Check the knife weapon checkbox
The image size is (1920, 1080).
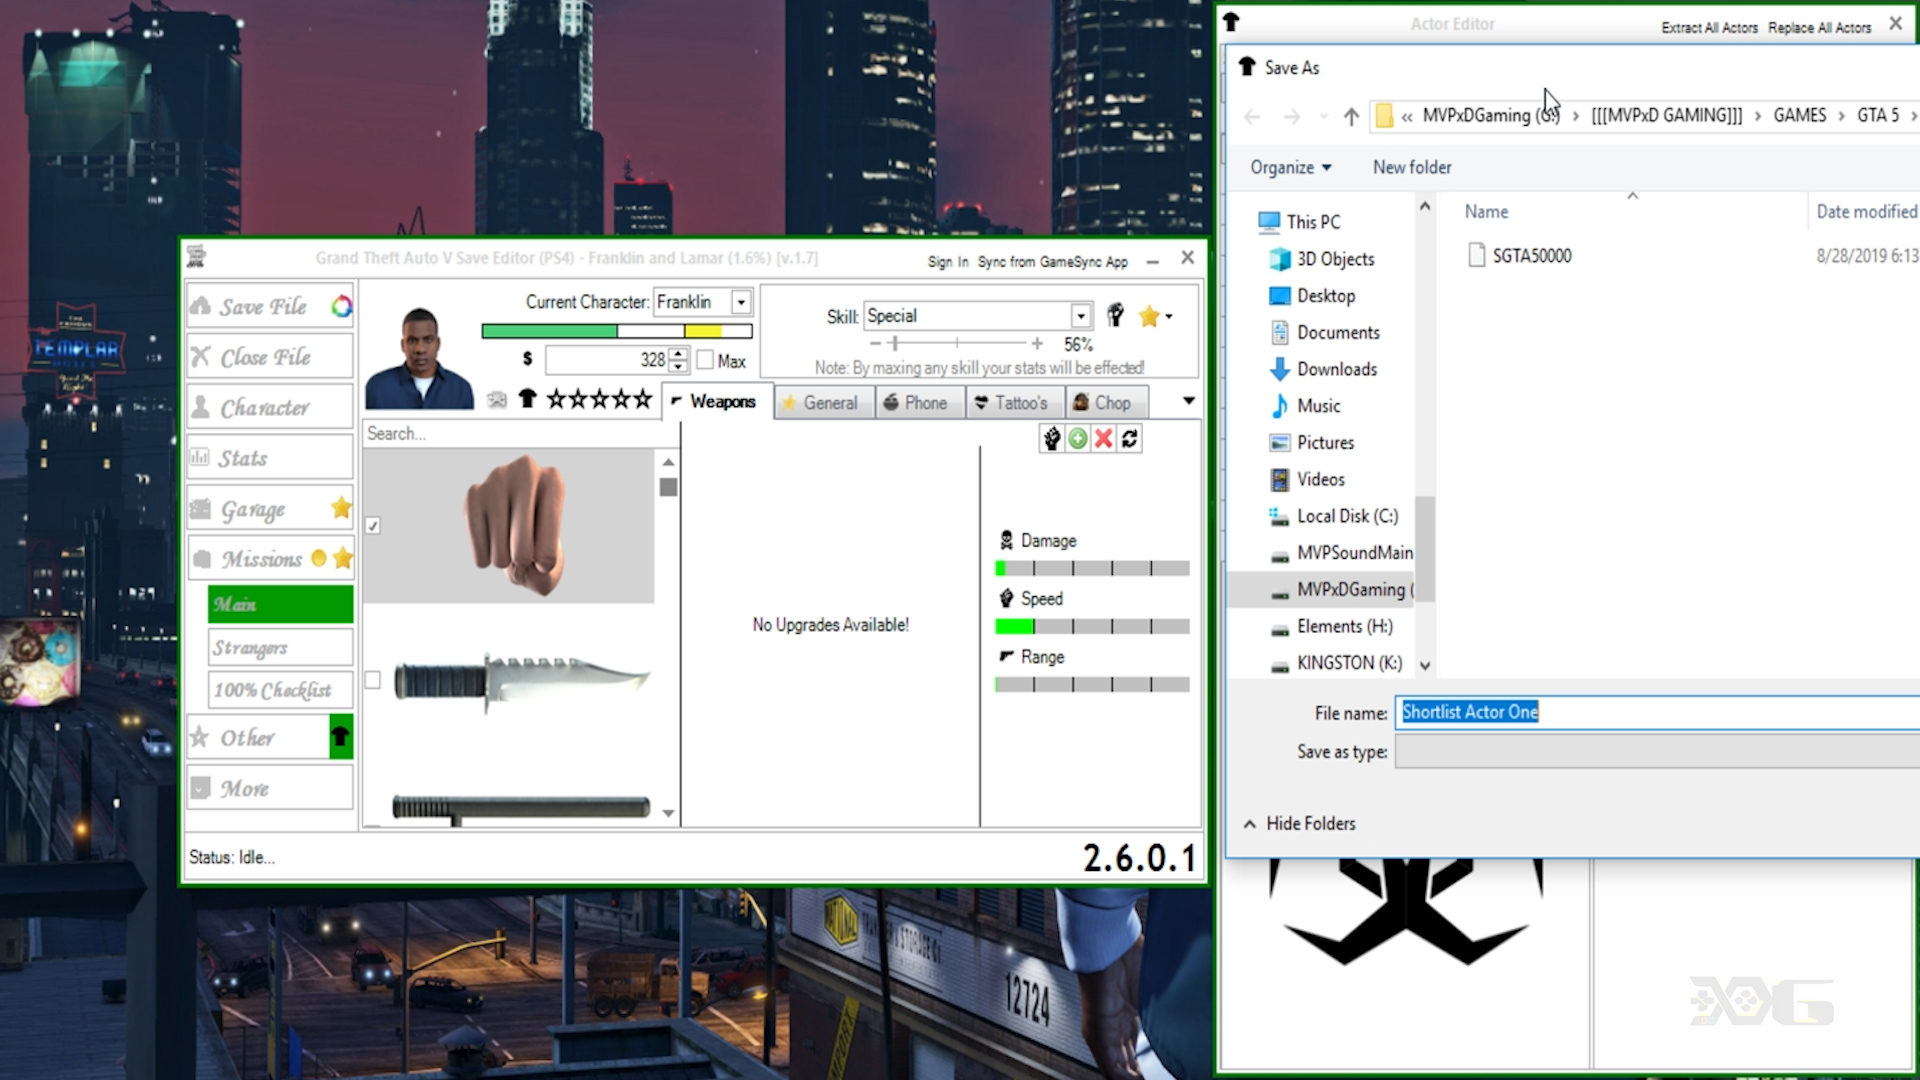(373, 680)
